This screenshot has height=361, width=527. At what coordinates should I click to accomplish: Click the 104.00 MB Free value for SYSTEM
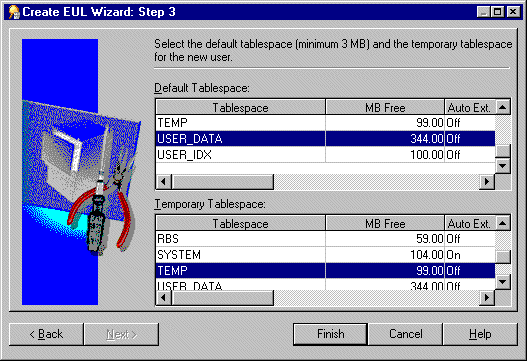coord(427,255)
